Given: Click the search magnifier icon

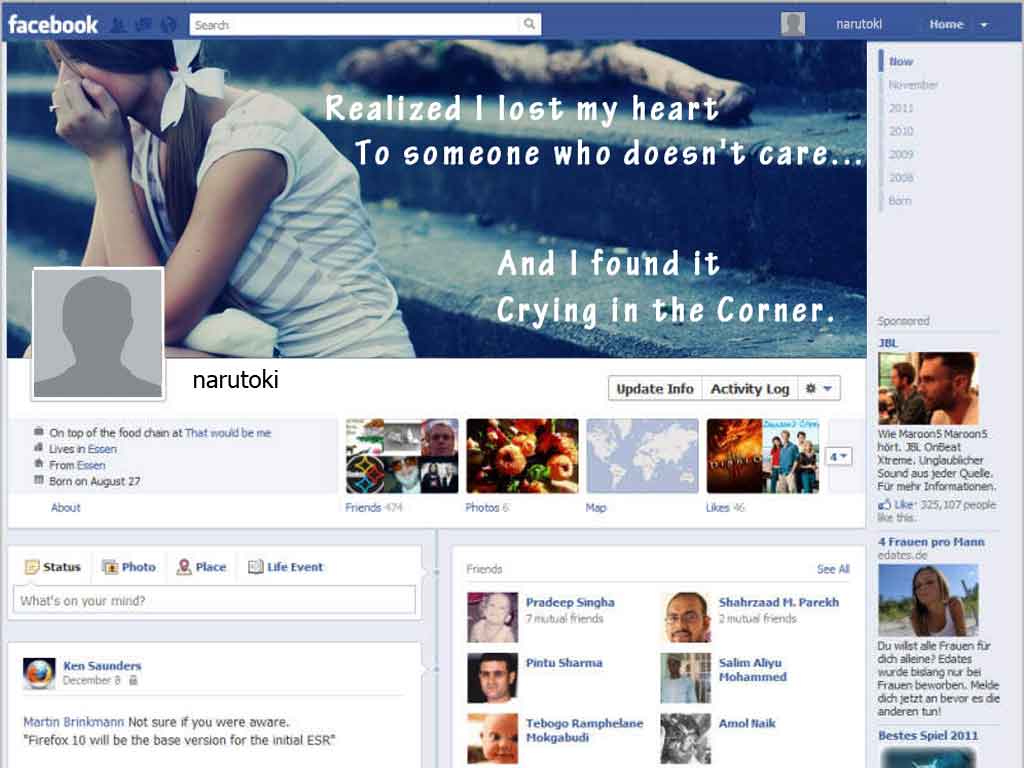Looking at the screenshot, I should (x=529, y=25).
